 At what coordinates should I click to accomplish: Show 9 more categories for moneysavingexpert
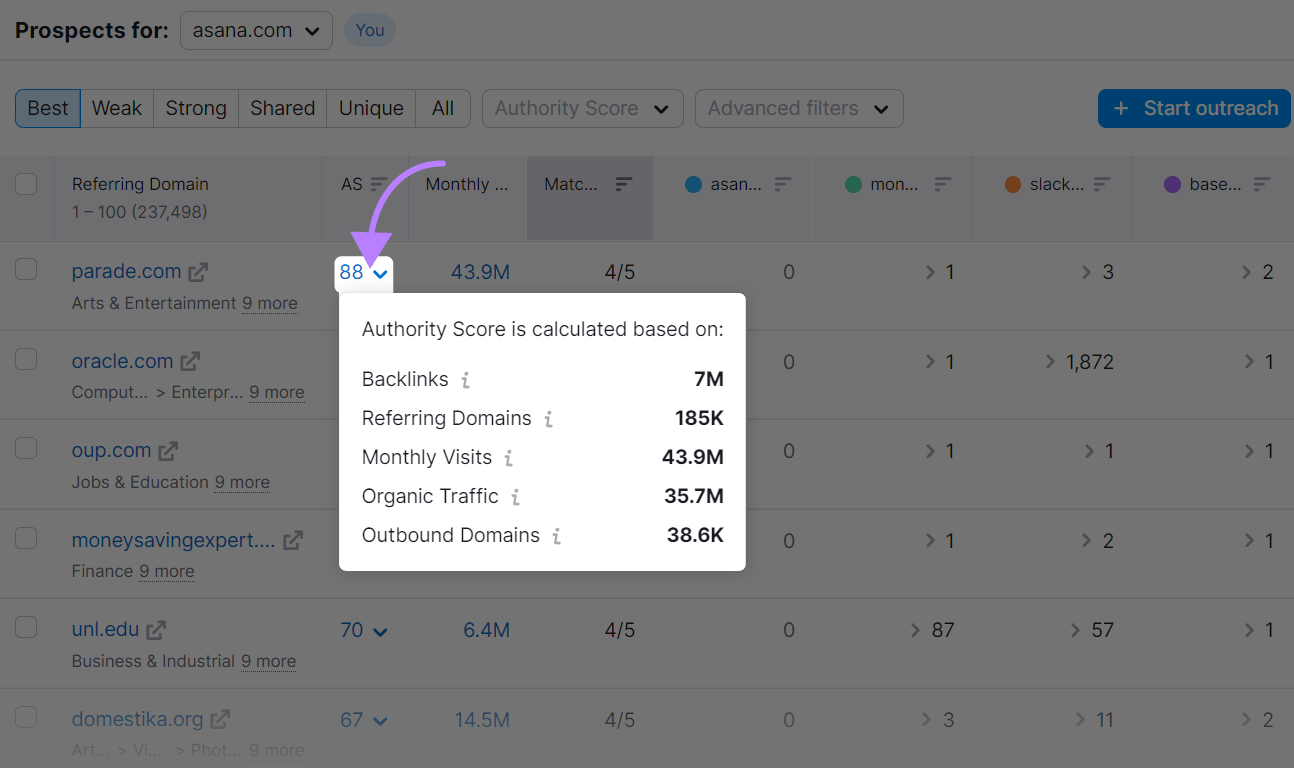(167, 571)
